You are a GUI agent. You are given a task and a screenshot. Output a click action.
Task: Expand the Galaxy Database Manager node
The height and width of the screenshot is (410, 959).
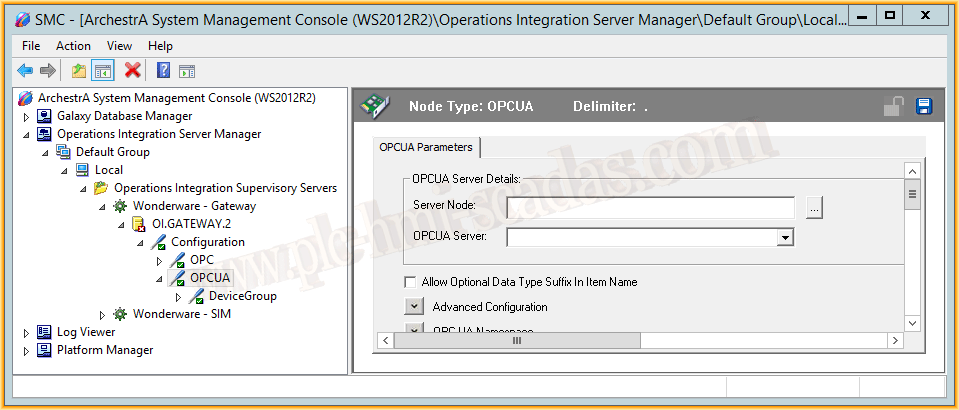[27, 116]
